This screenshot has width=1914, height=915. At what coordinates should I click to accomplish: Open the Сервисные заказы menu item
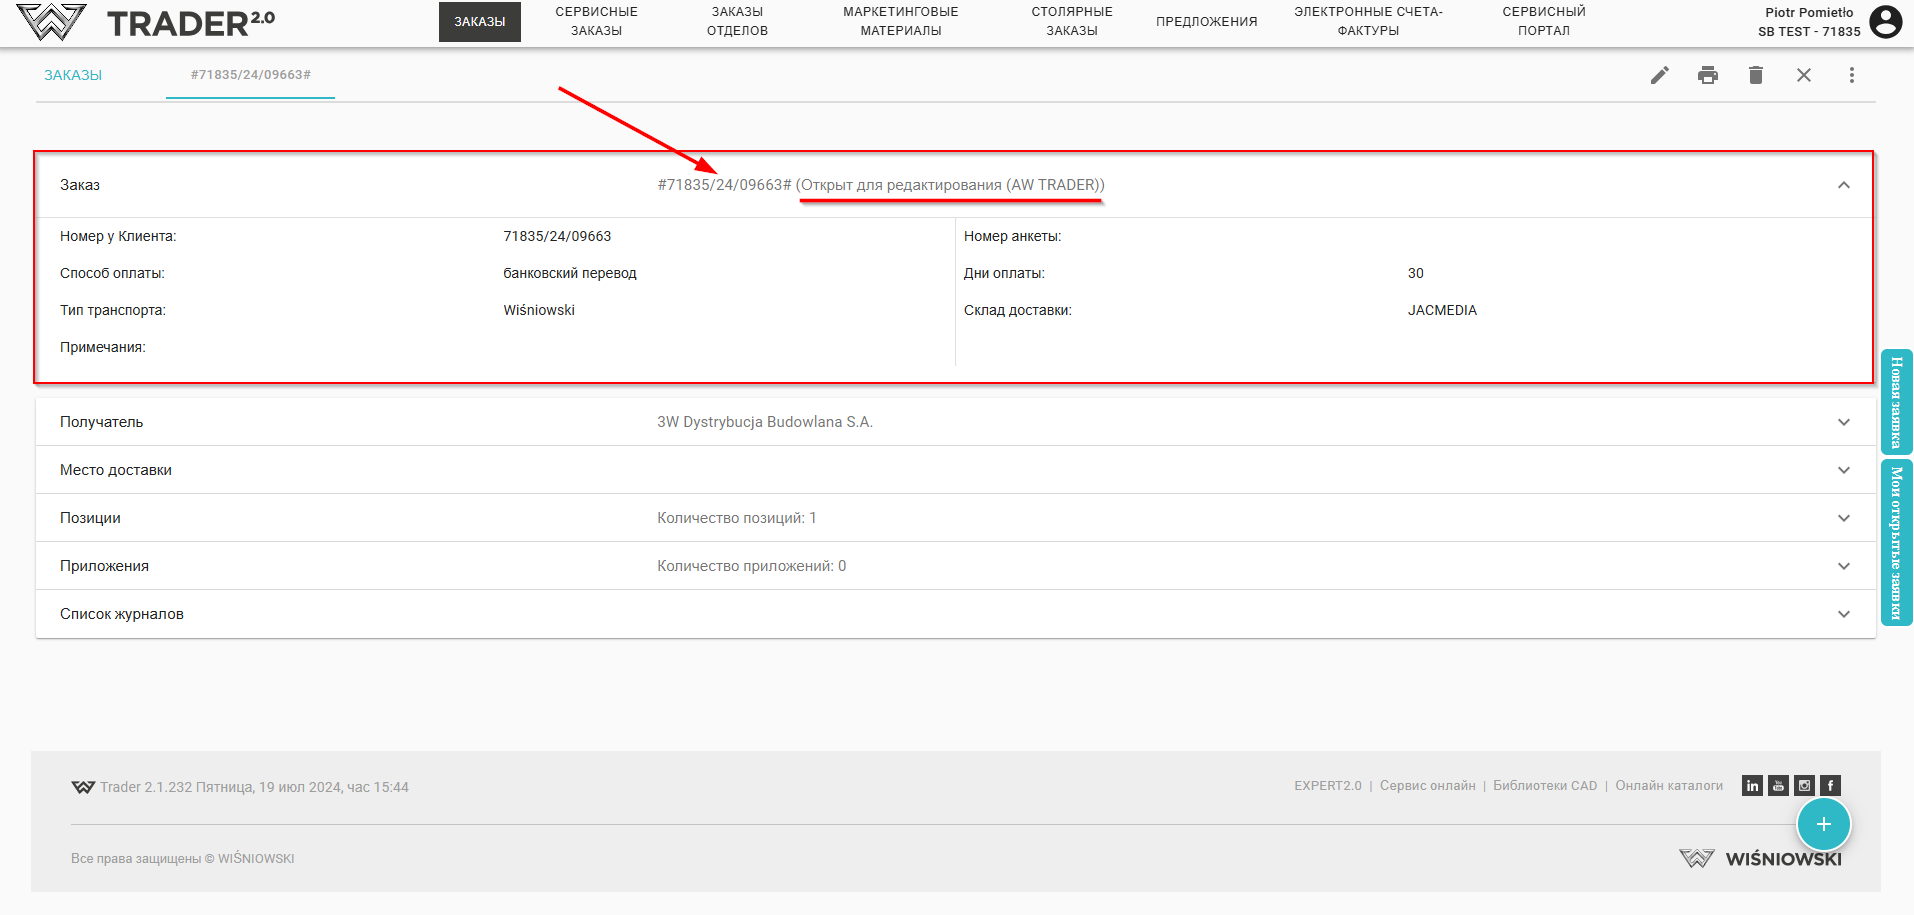[x=596, y=21]
